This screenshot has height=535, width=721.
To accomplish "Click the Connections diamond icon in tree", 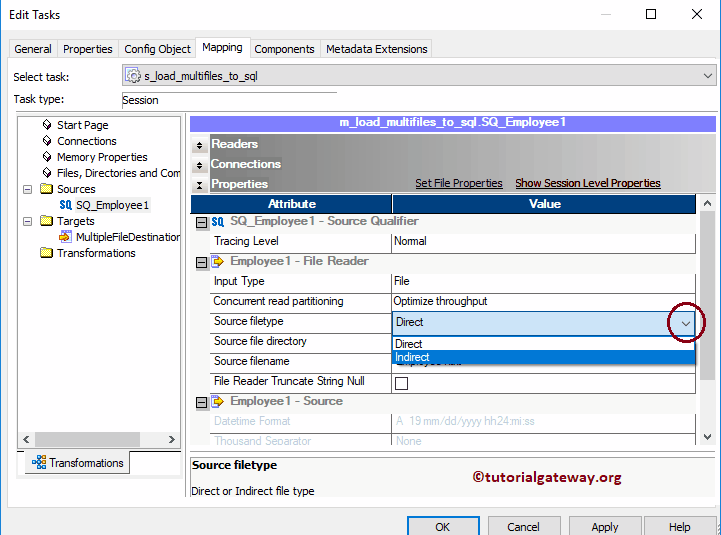I will pos(47,141).
